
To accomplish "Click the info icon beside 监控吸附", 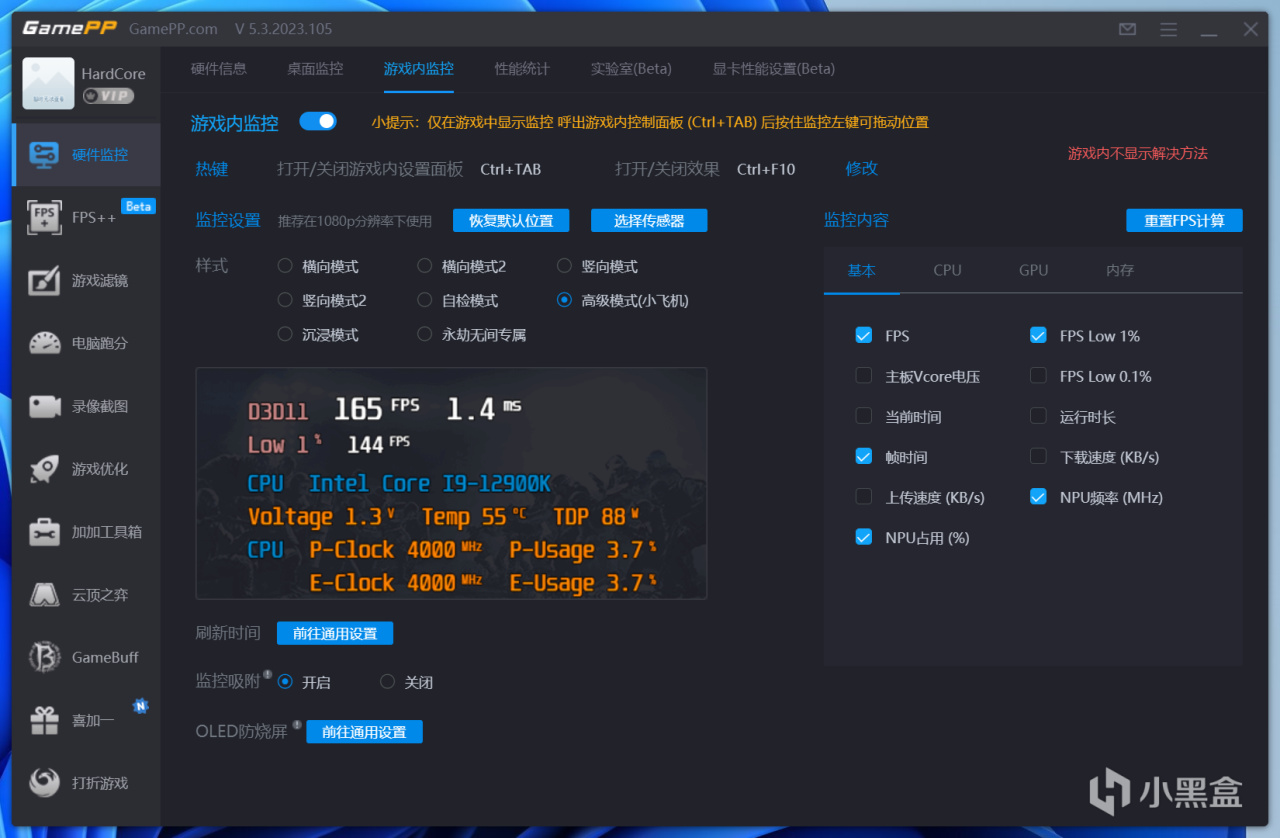I will (268, 675).
